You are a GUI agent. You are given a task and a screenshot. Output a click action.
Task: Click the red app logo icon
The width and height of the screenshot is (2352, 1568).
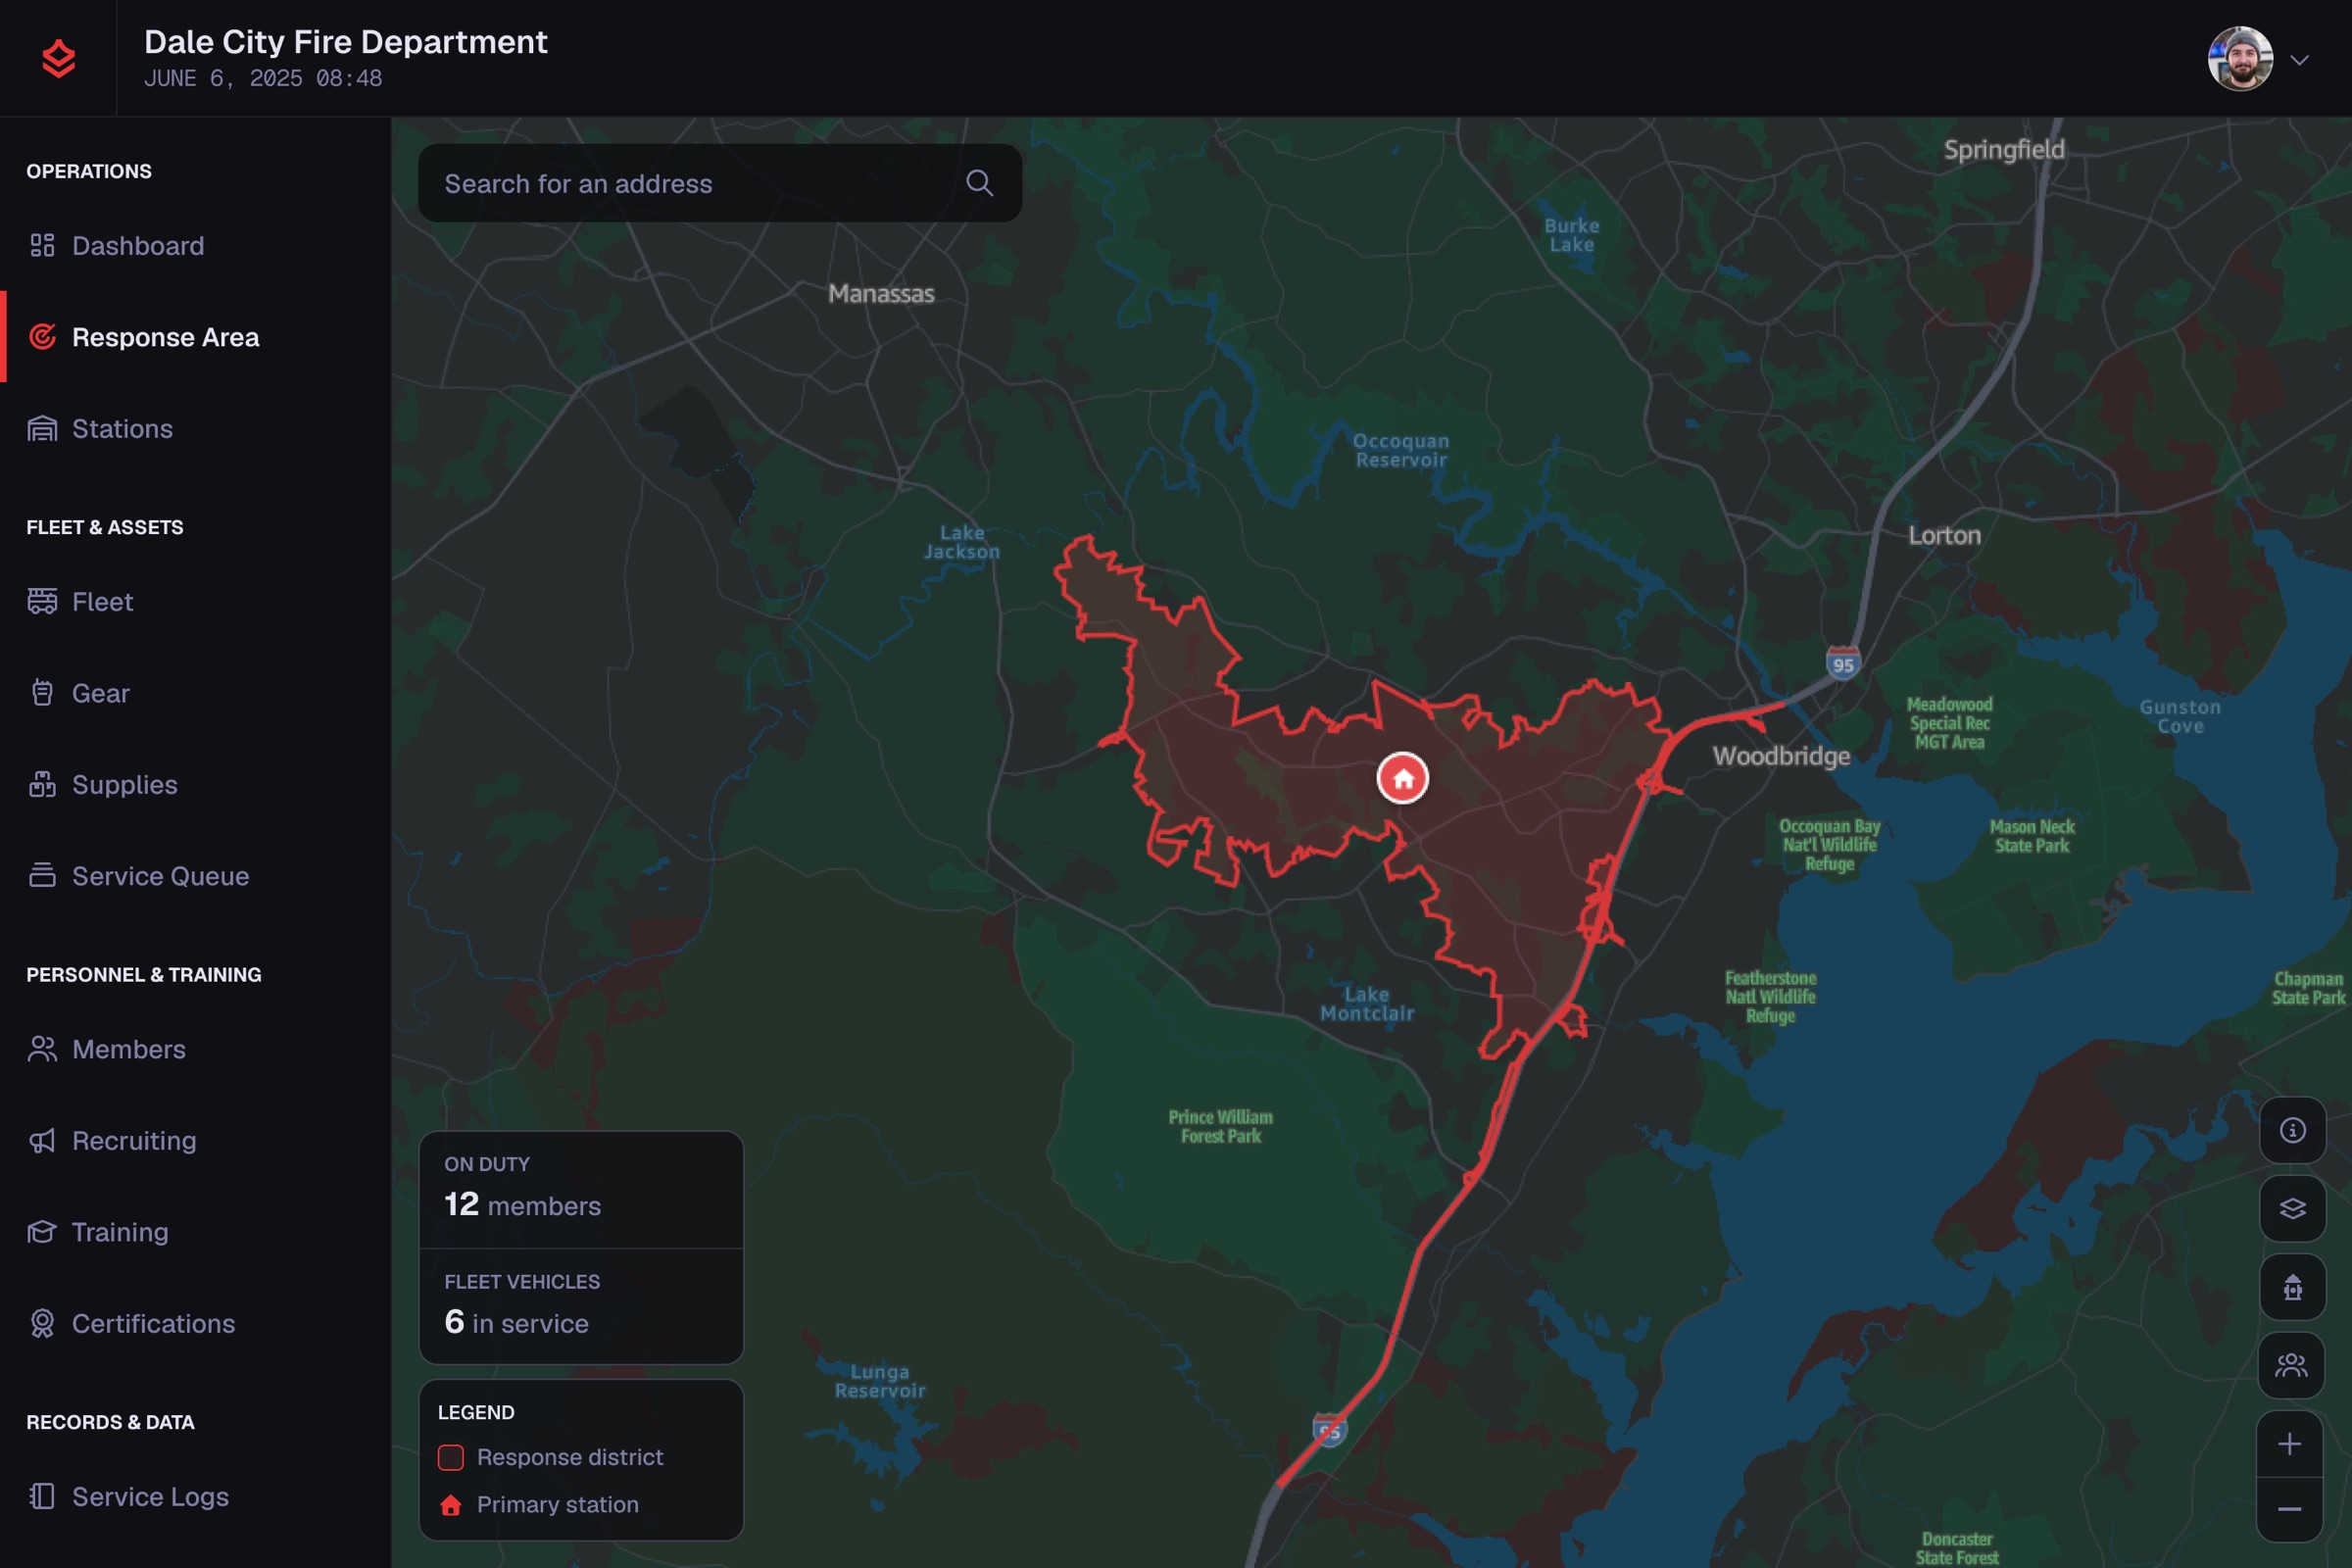pos(59,59)
